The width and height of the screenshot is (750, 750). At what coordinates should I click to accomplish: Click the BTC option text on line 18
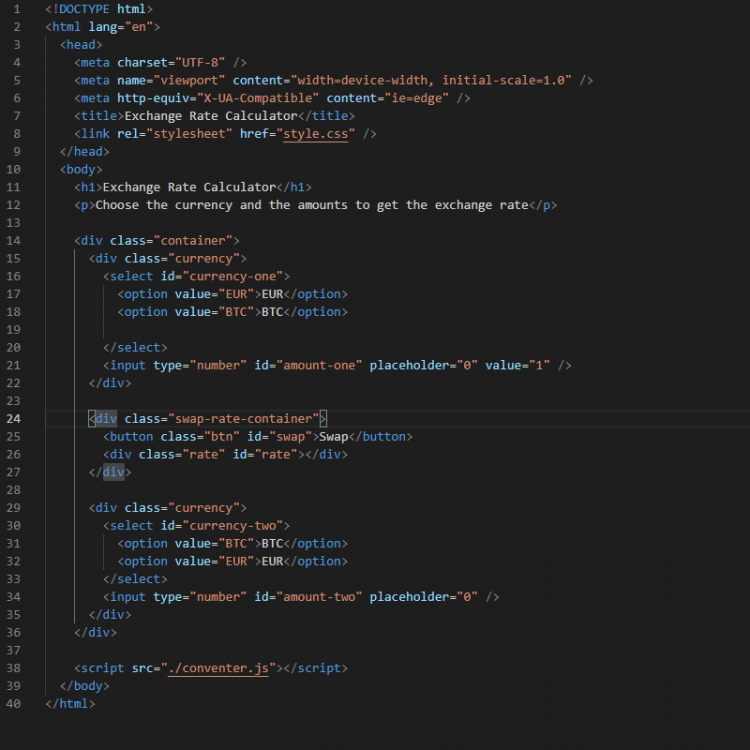(x=272, y=312)
